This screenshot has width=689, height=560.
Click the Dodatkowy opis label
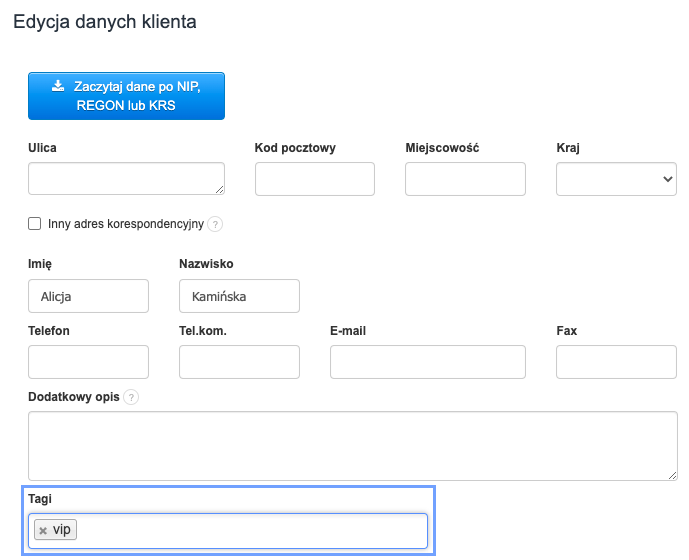[x=74, y=397]
